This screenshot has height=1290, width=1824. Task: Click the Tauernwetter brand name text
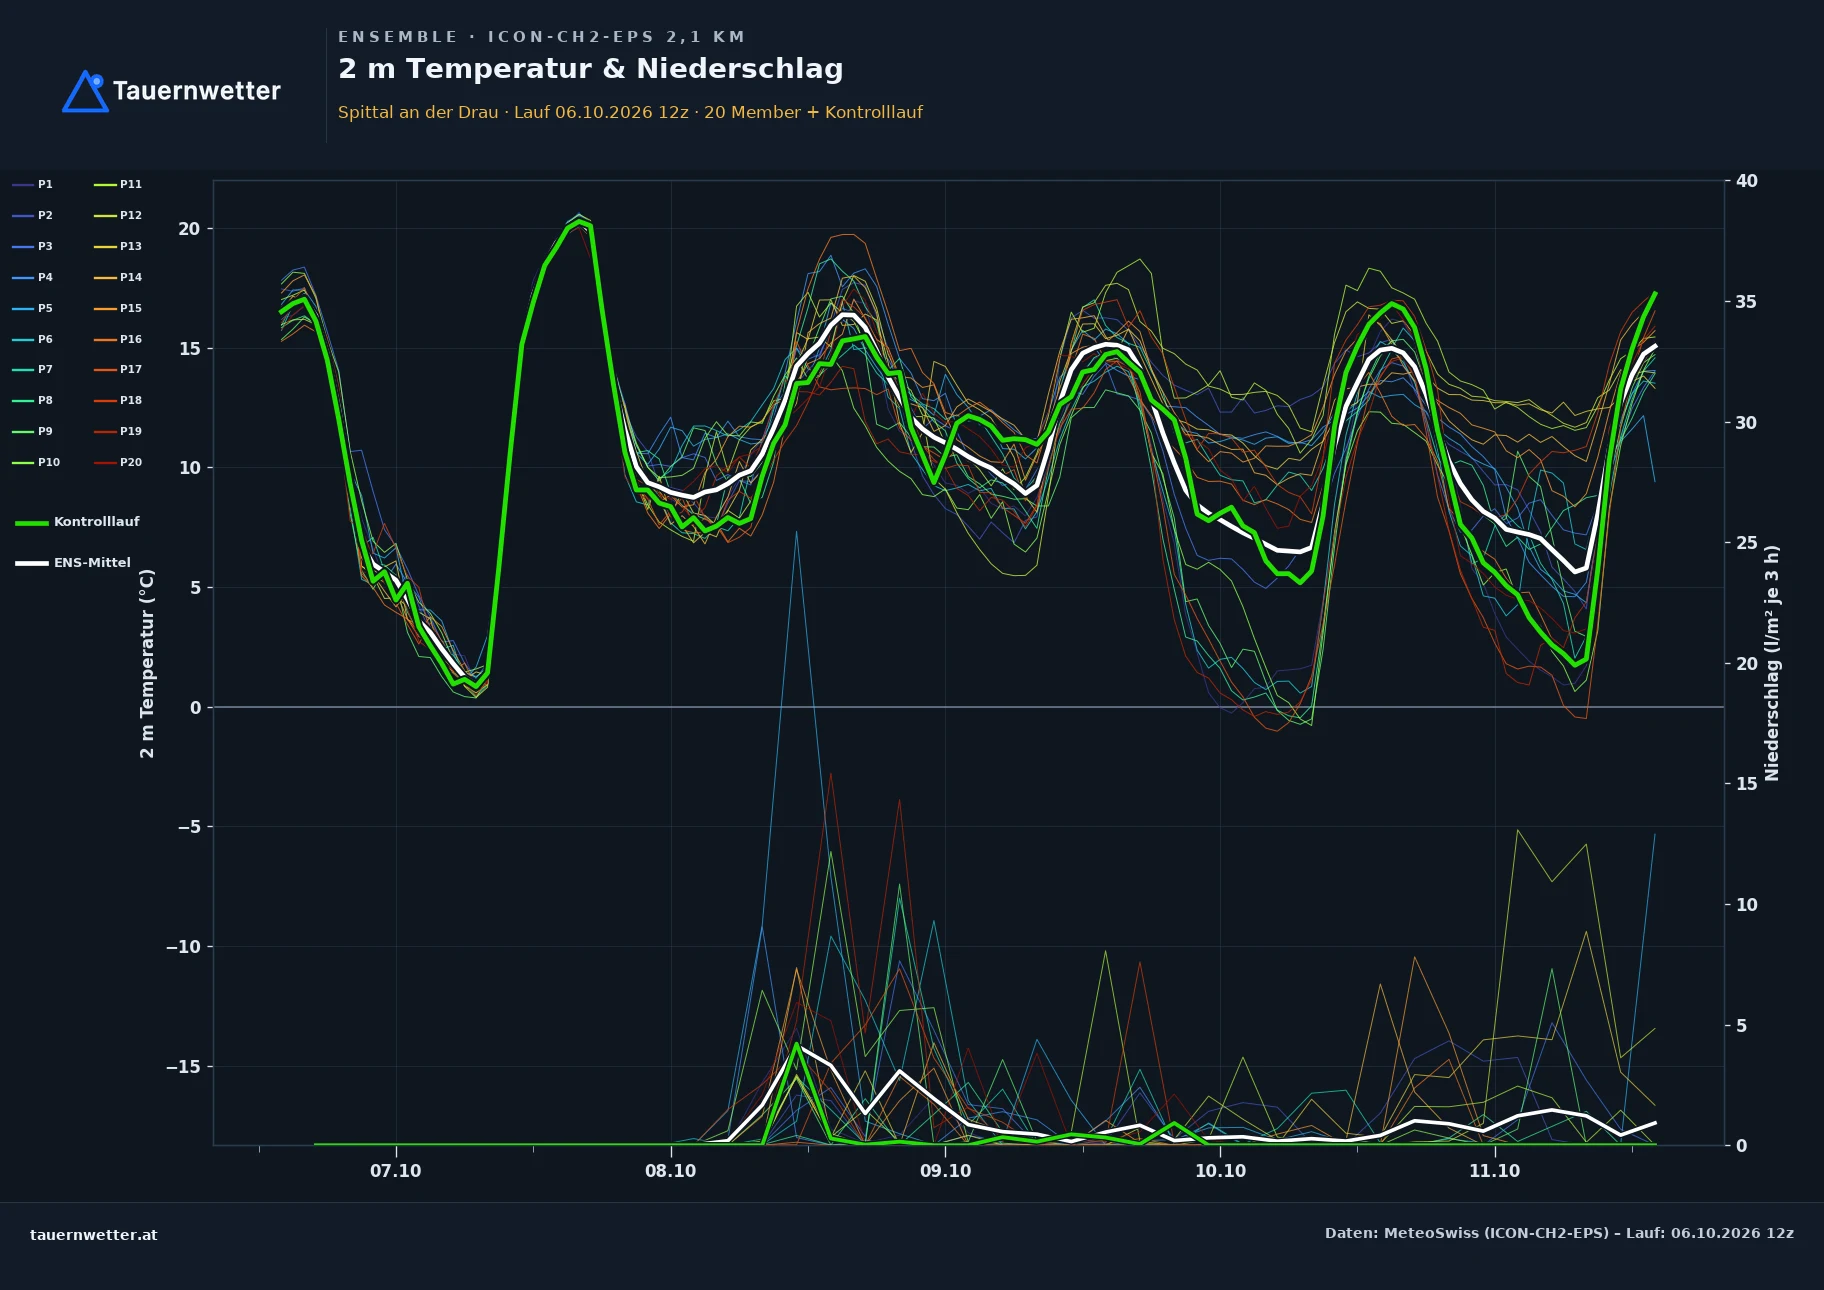pos(197,91)
